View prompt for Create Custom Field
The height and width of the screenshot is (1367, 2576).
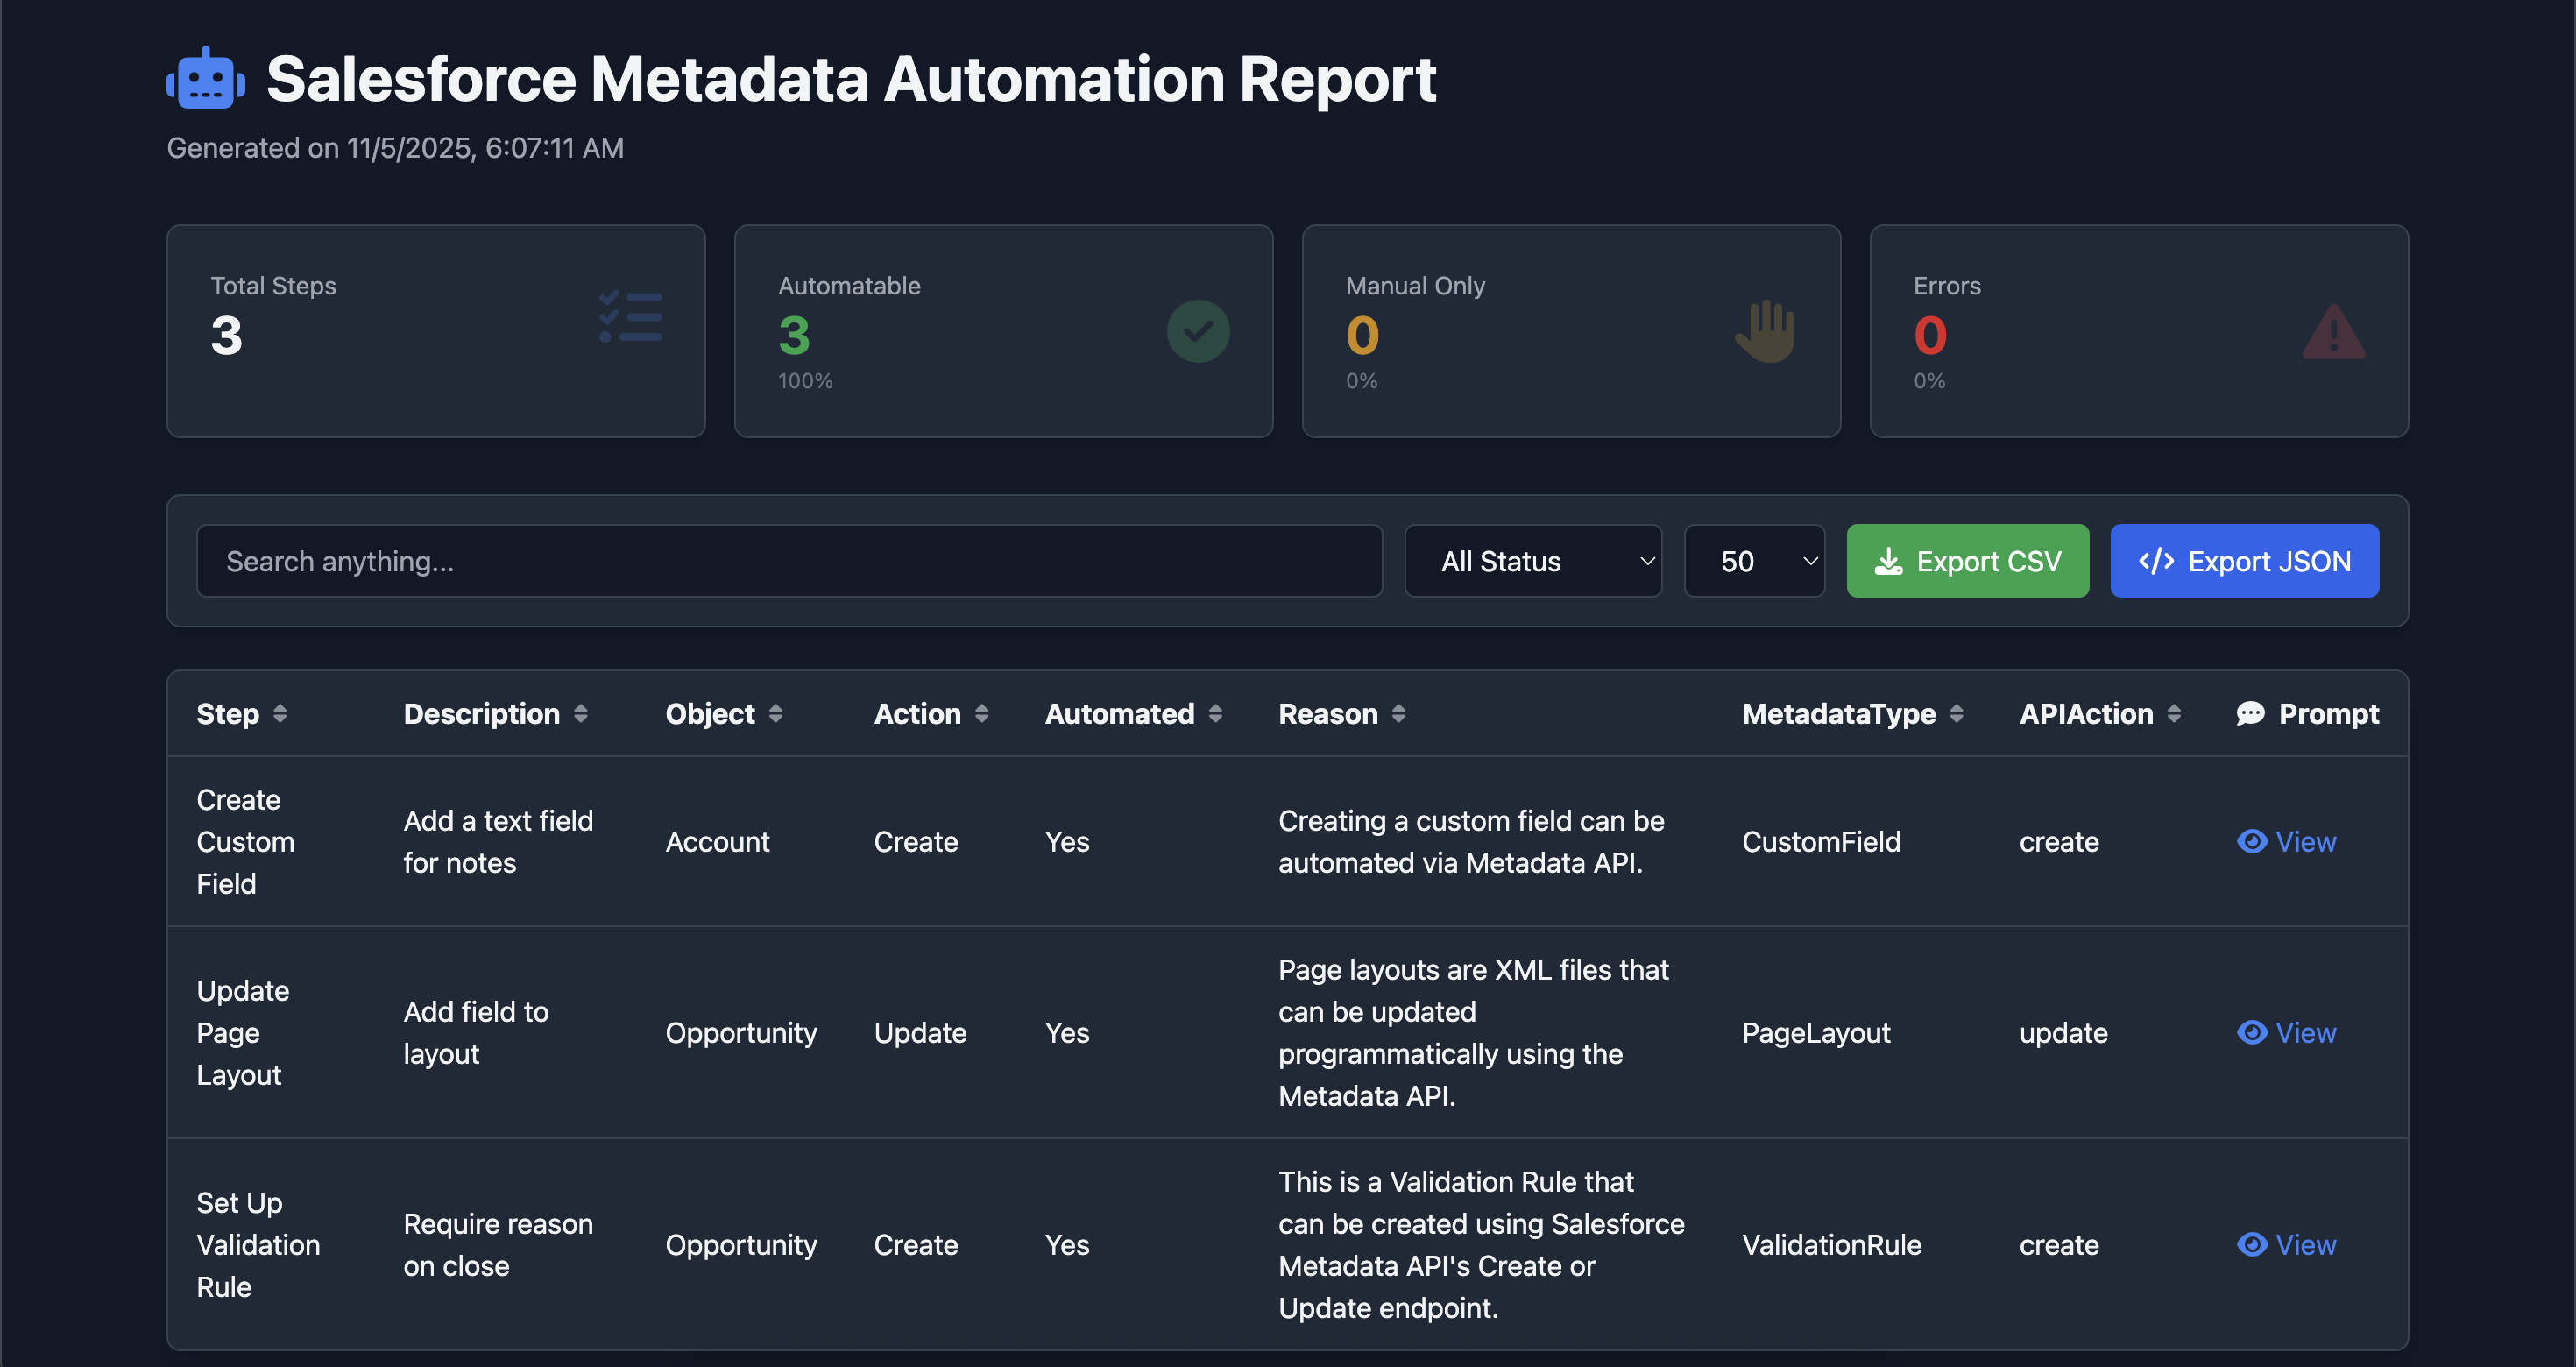[2286, 842]
